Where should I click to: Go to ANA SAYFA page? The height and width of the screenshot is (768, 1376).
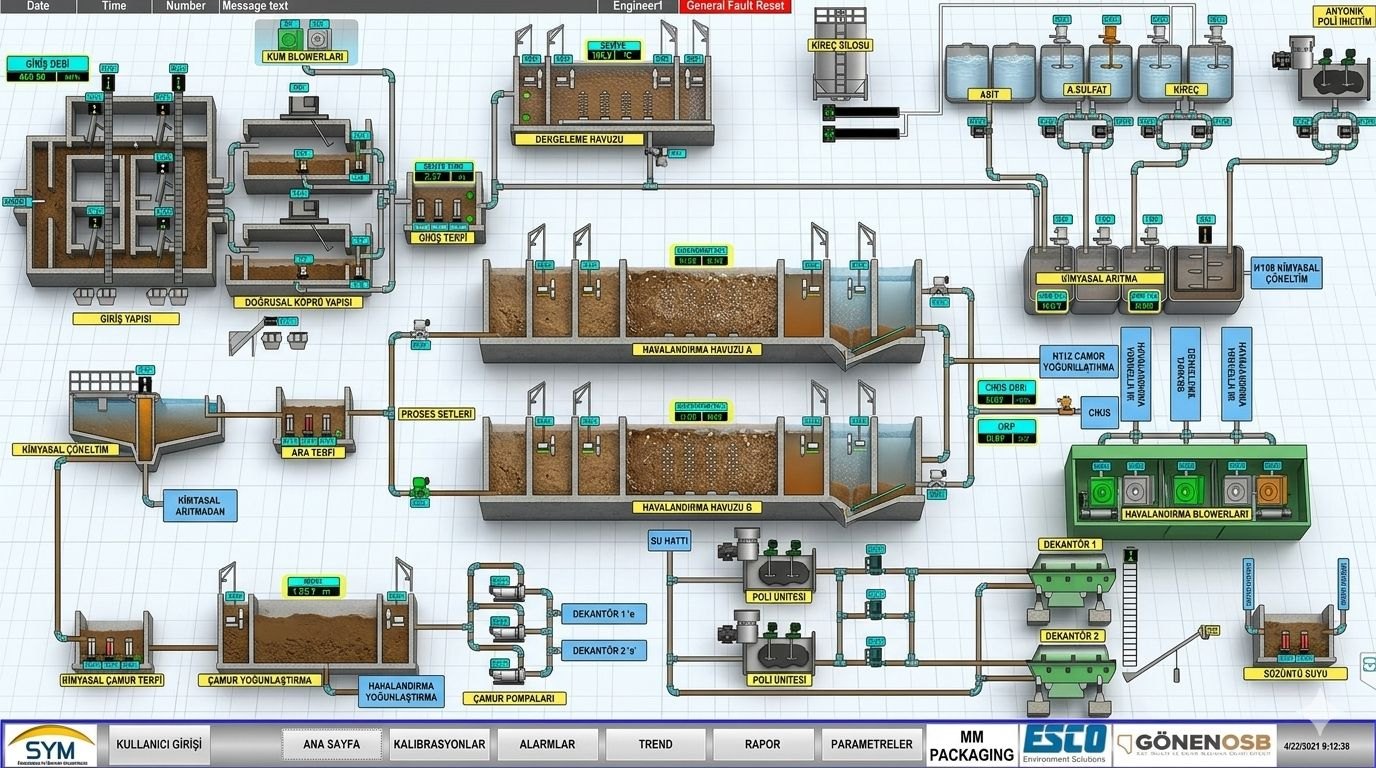[331, 744]
